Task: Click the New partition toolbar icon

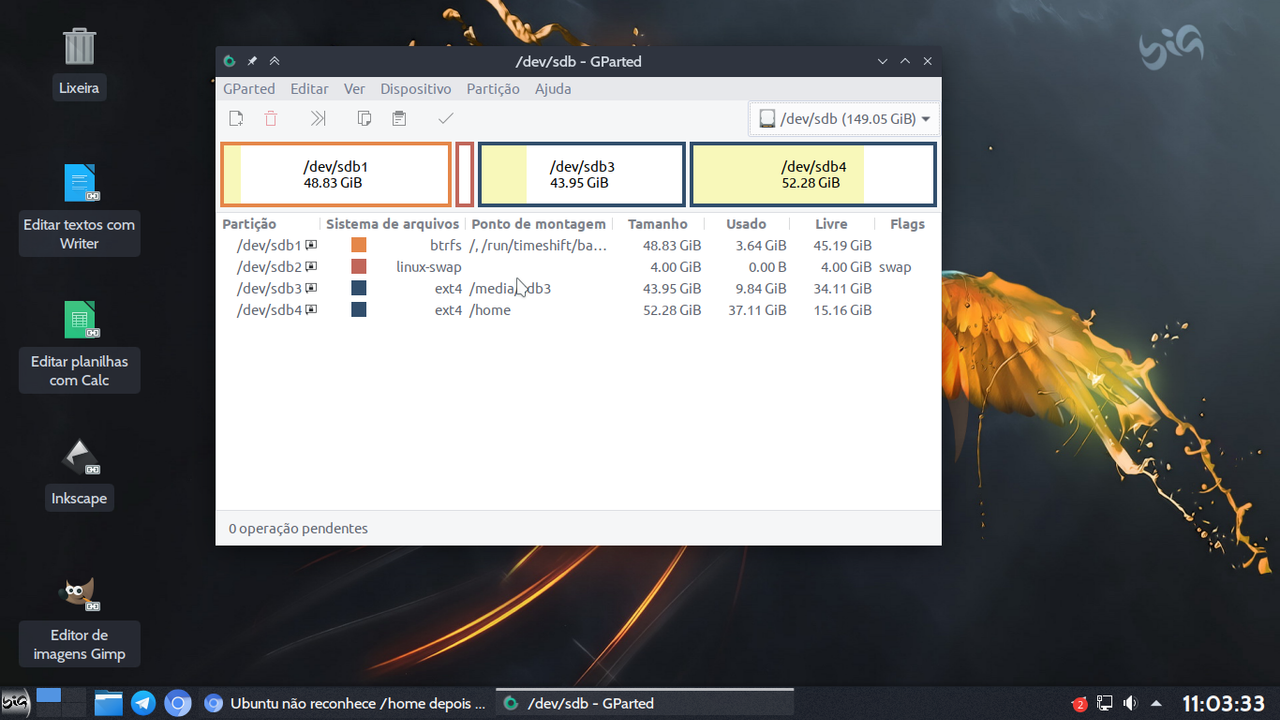Action: [x=236, y=118]
